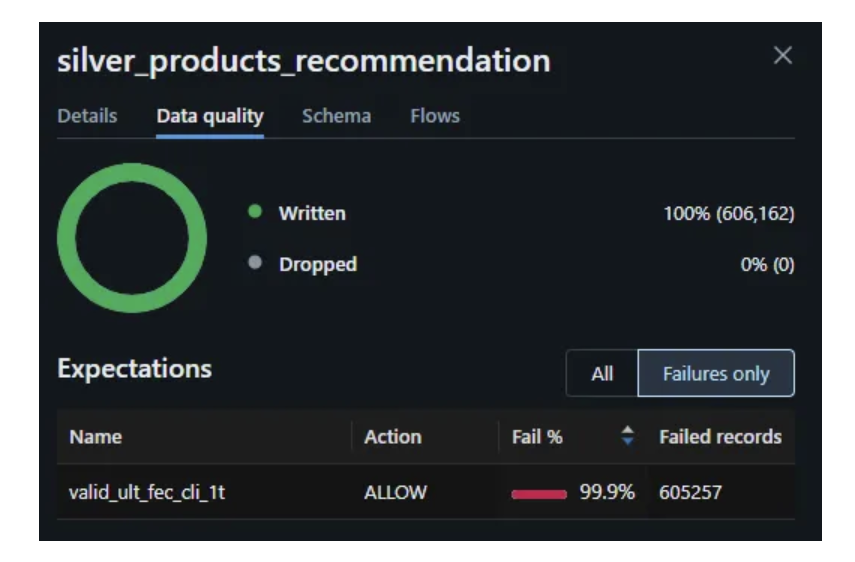Sort by the Name column header

click(x=96, y=437)
